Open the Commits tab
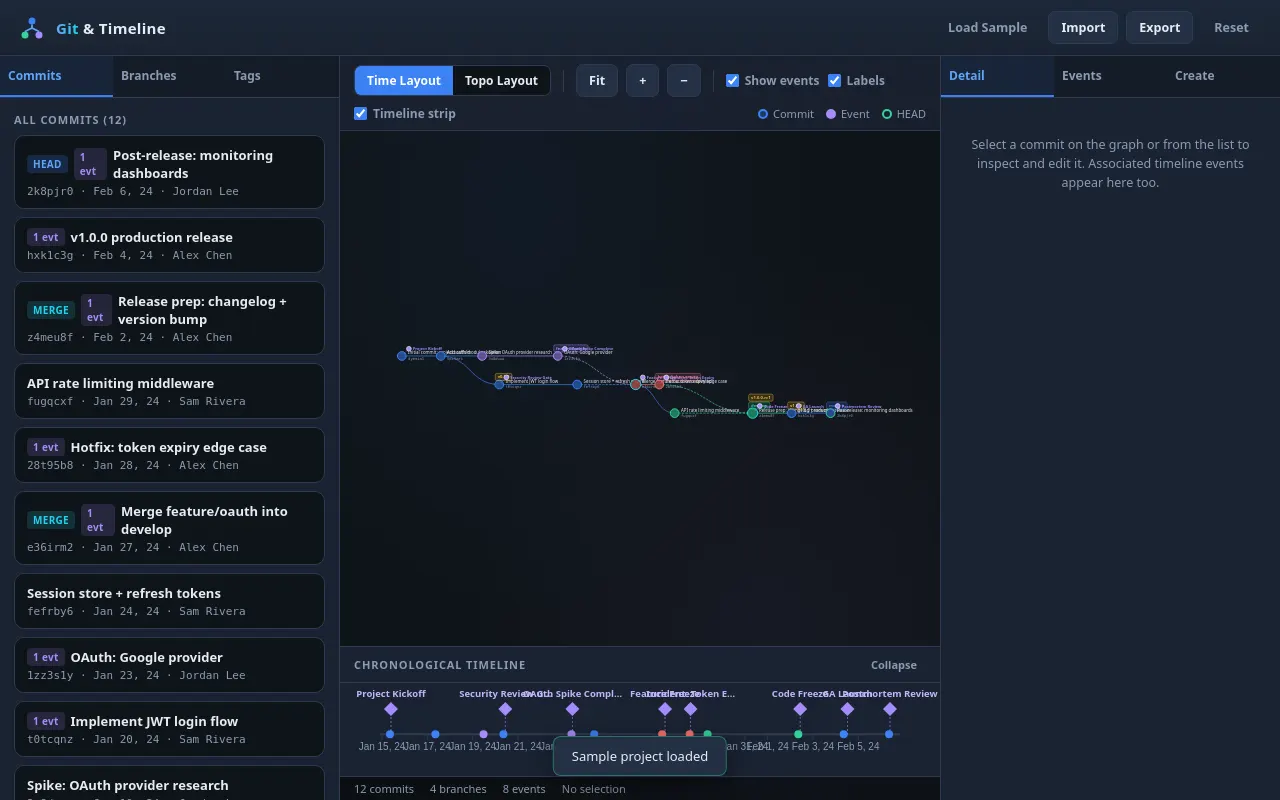 point(56,76)
